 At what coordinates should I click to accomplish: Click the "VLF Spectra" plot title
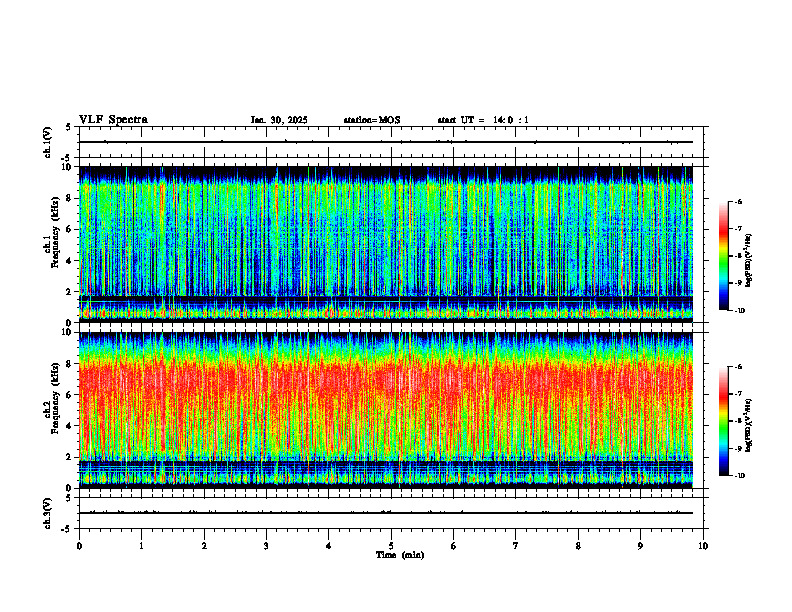coord(114,120)
